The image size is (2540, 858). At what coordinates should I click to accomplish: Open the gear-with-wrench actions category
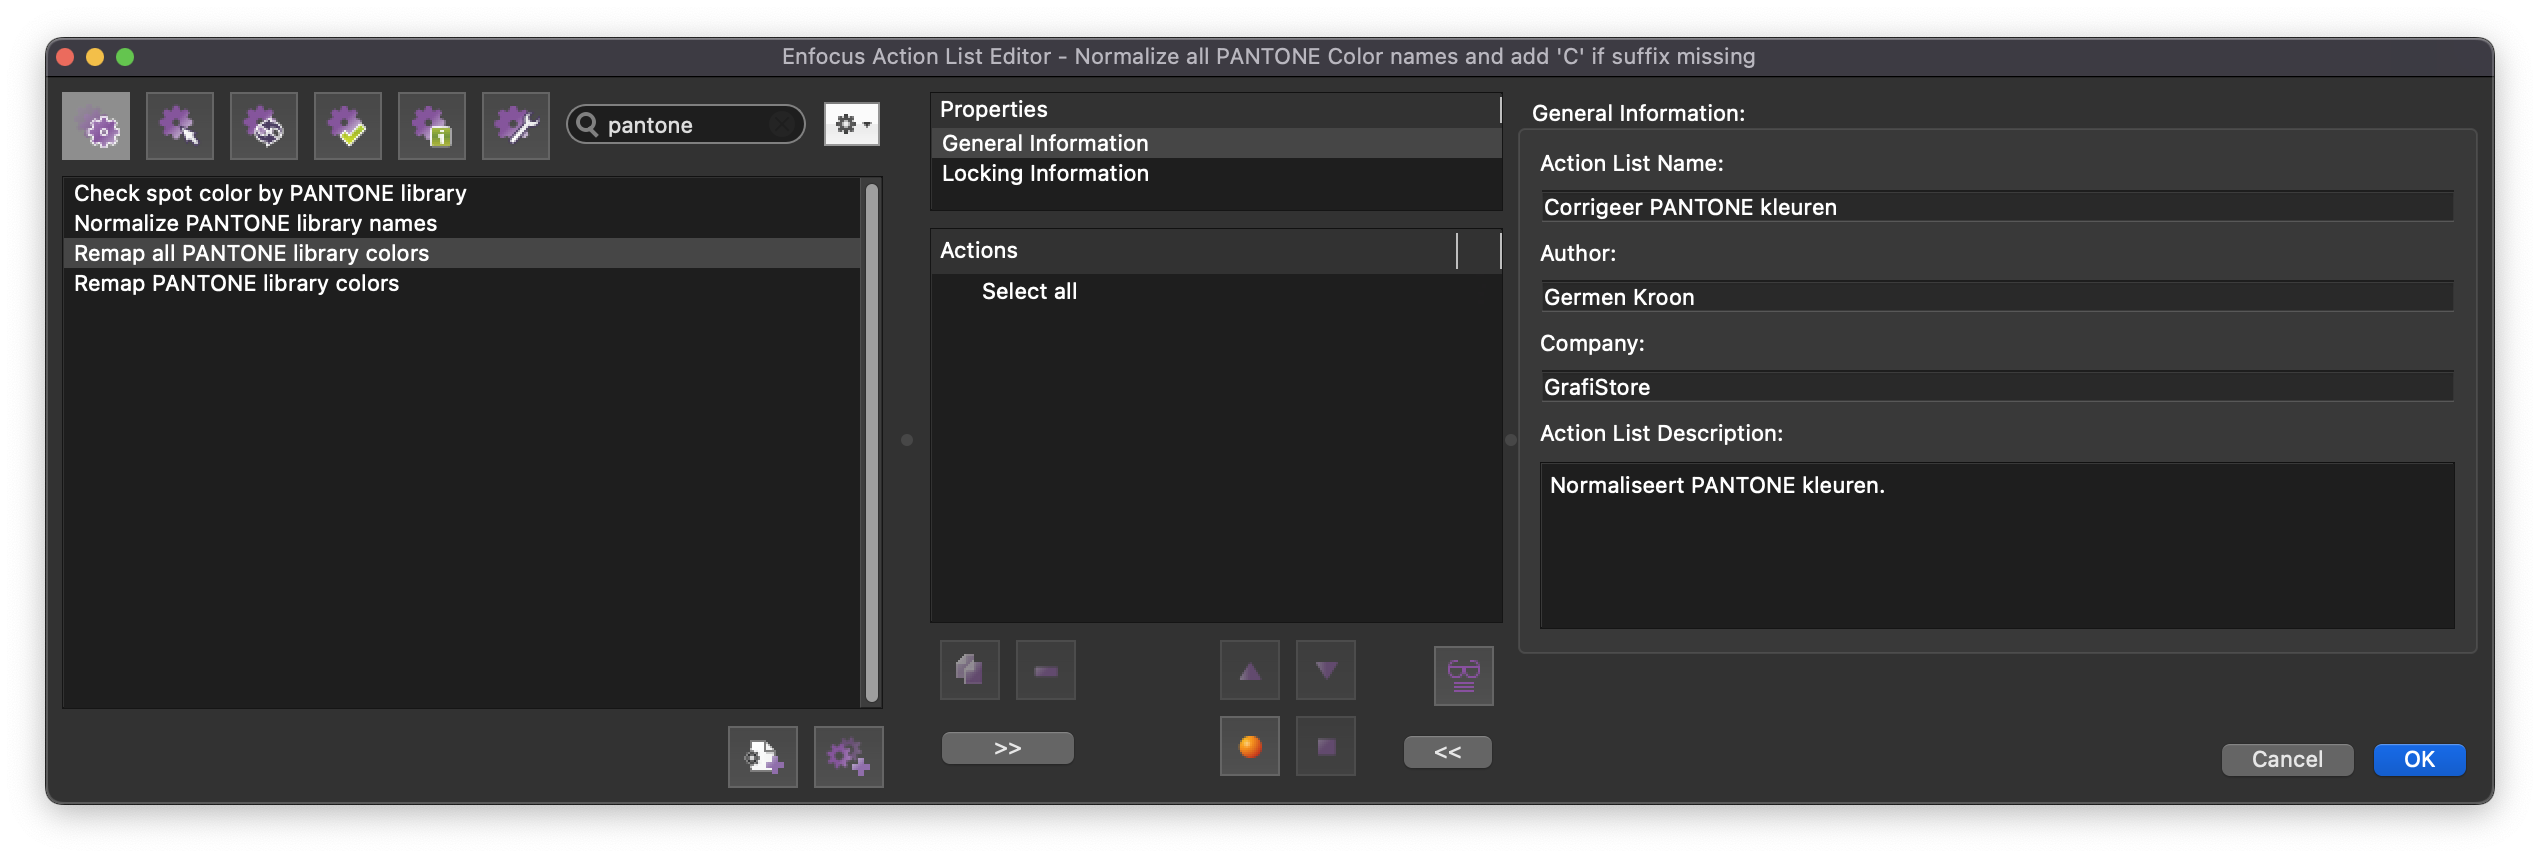click(x=516, y=126)
